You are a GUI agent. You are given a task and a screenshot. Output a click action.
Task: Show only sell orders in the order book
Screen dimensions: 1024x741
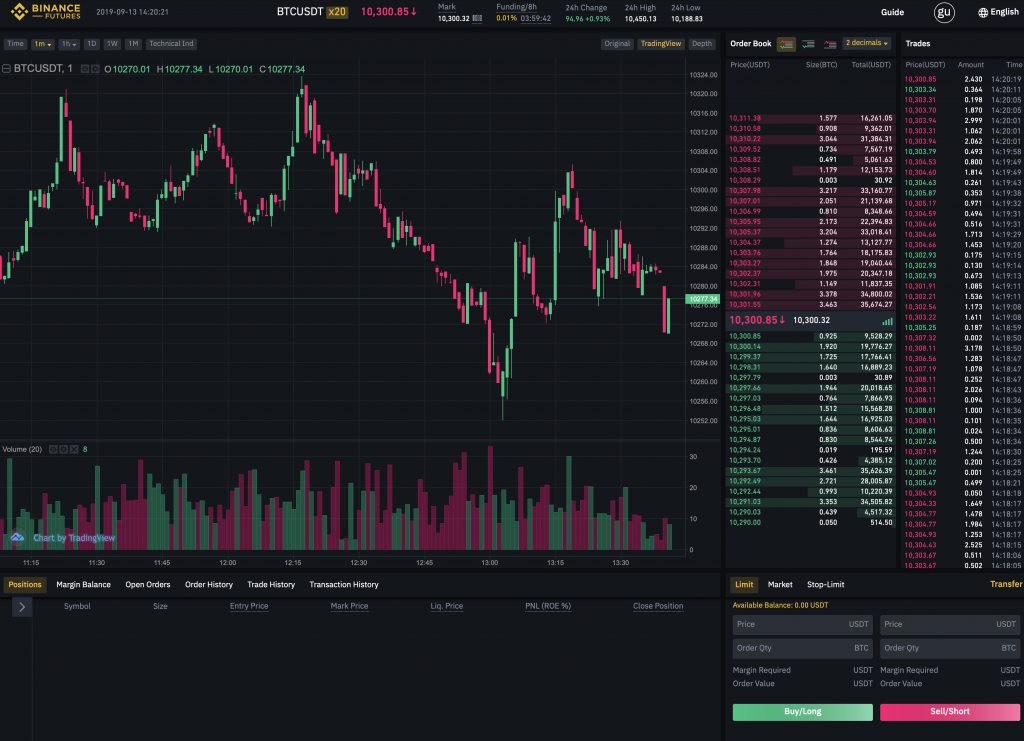coord(829,44)
